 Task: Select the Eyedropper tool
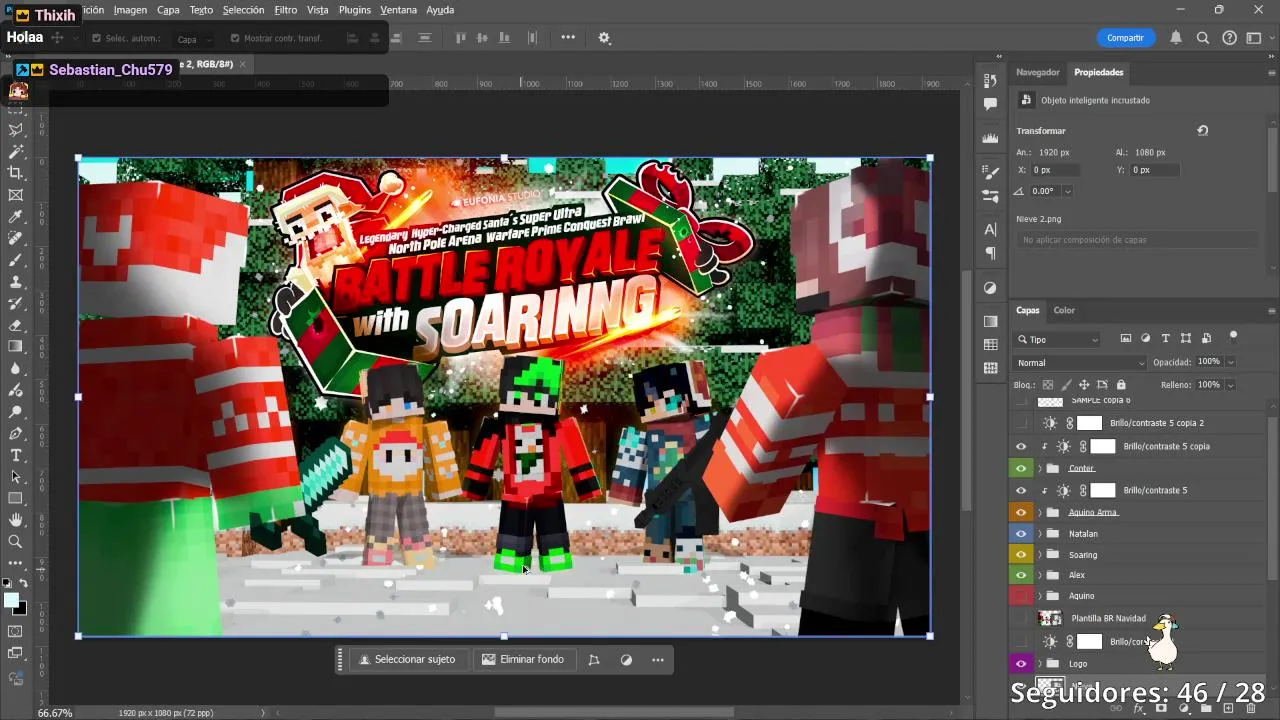pyautogui.click(x=16, y=217)
